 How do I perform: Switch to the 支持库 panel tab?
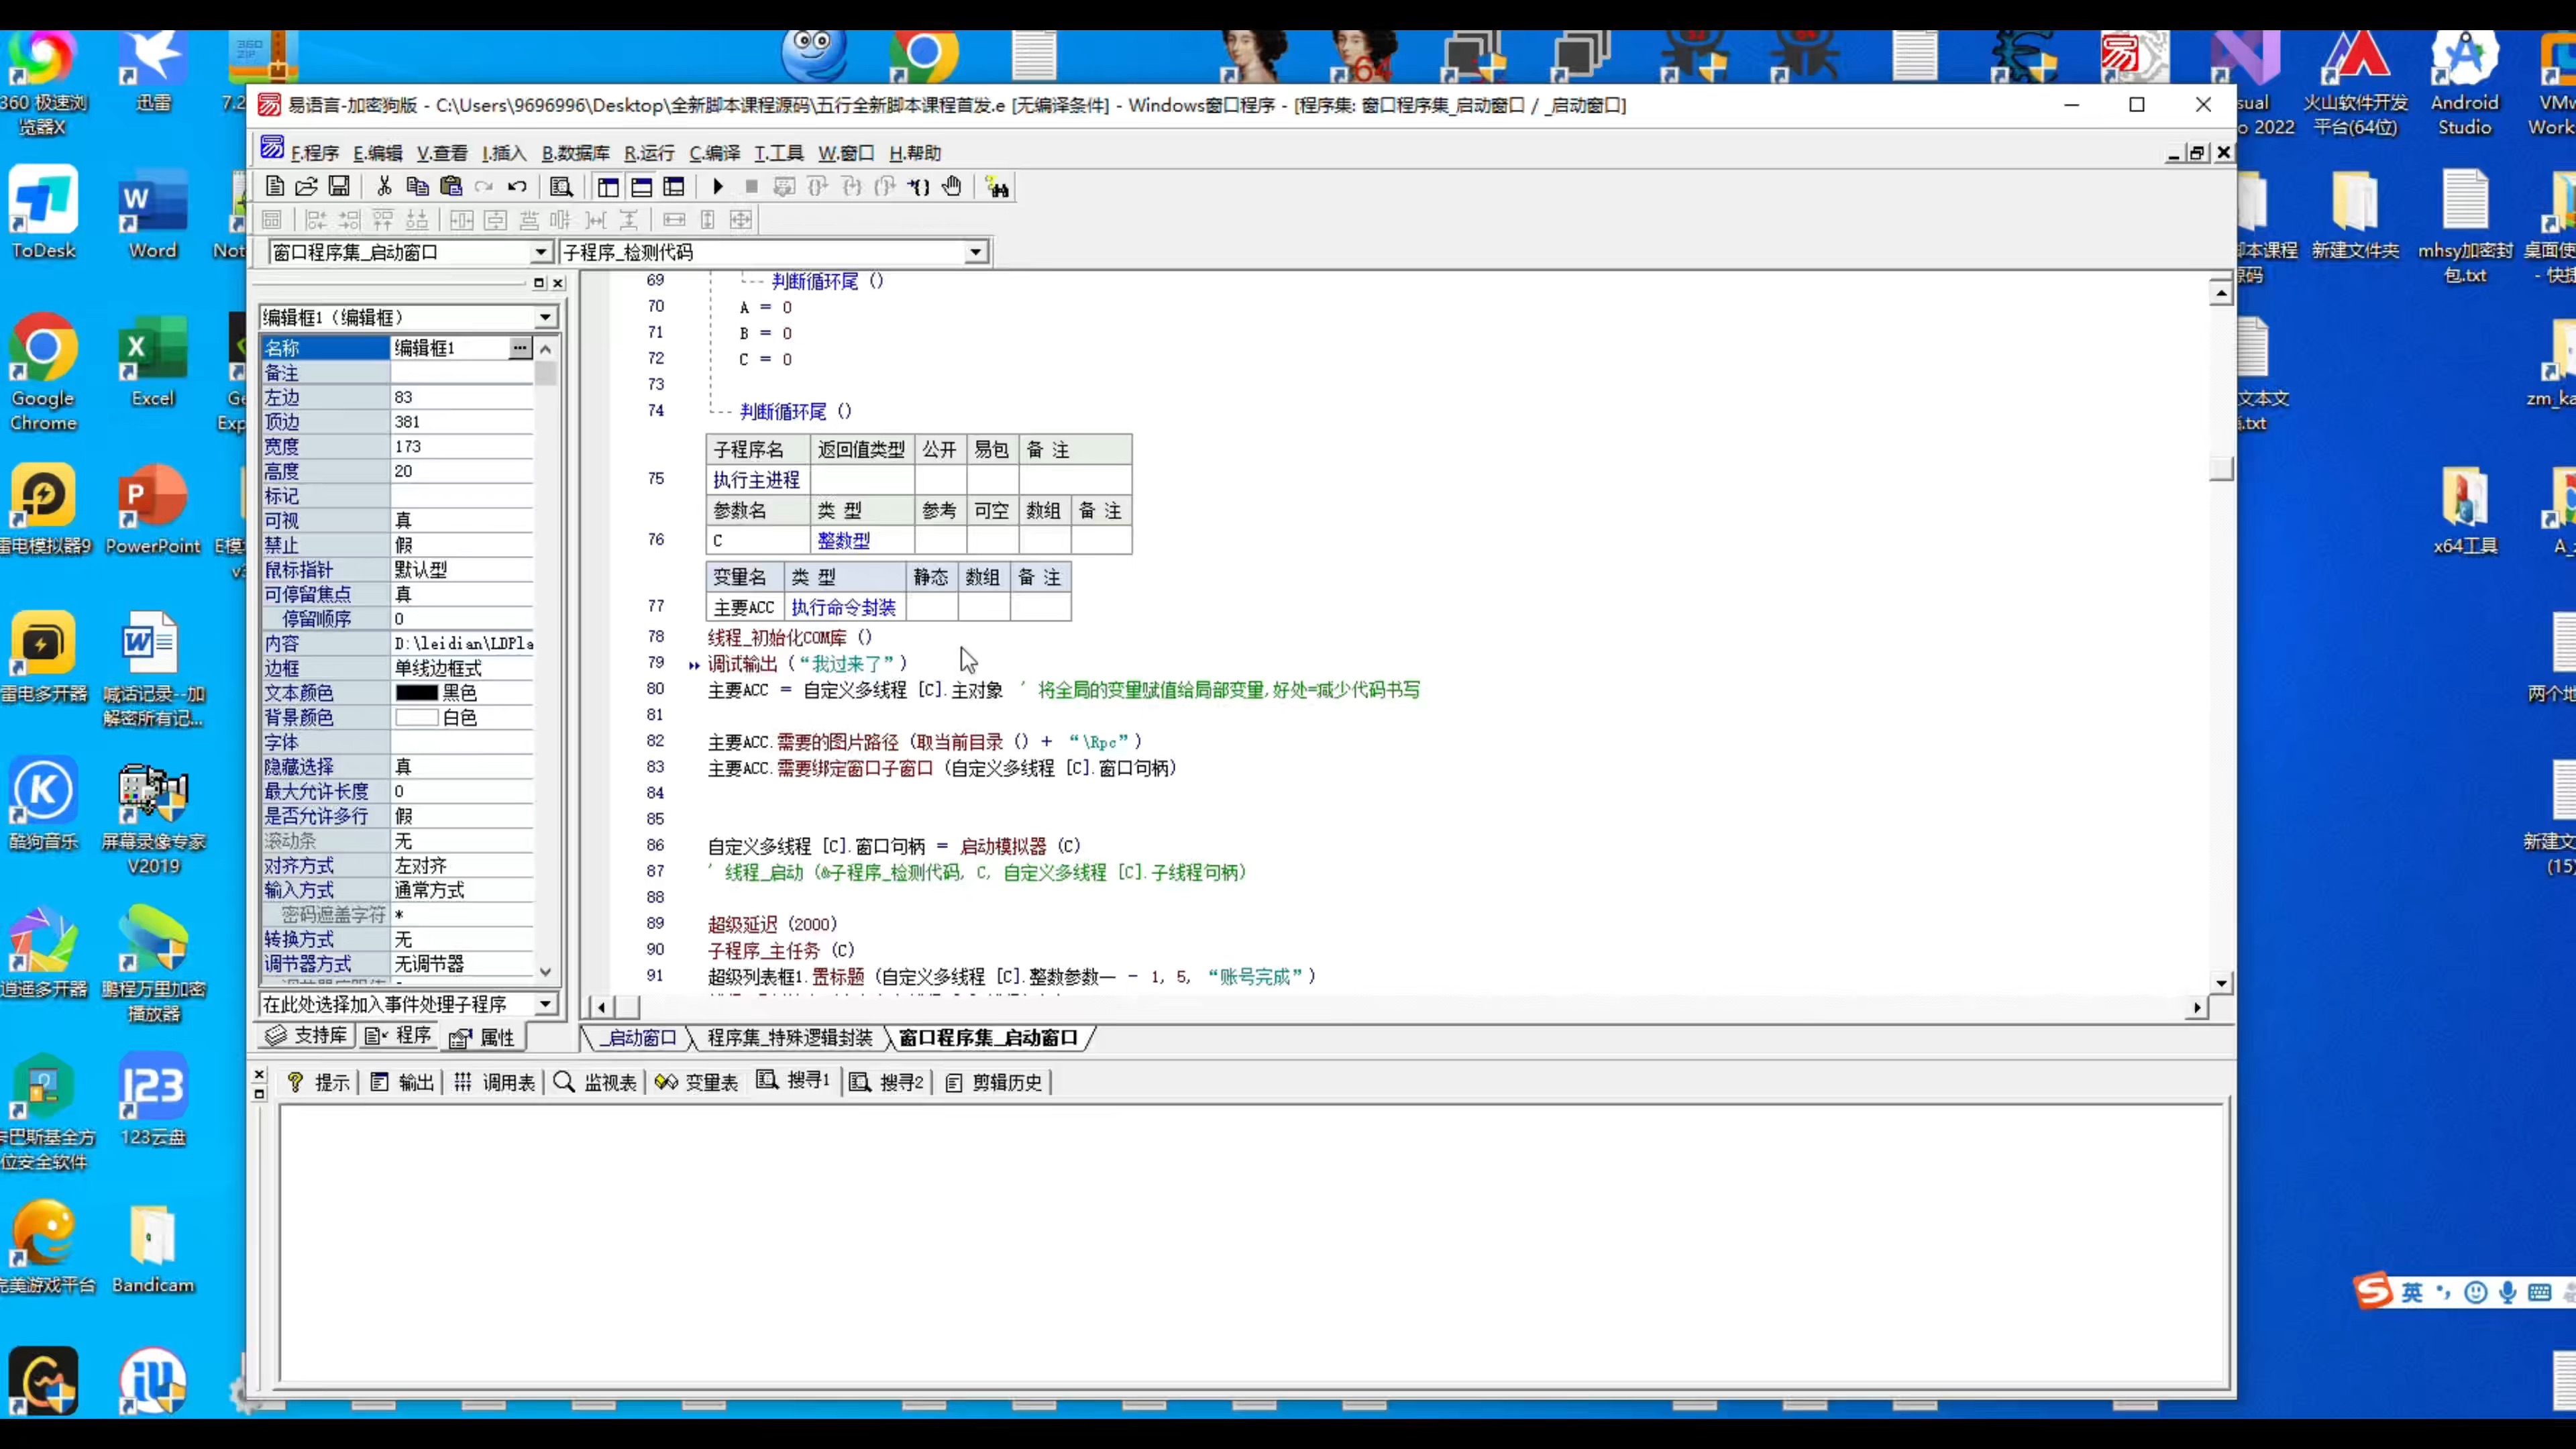[307, 1036]
